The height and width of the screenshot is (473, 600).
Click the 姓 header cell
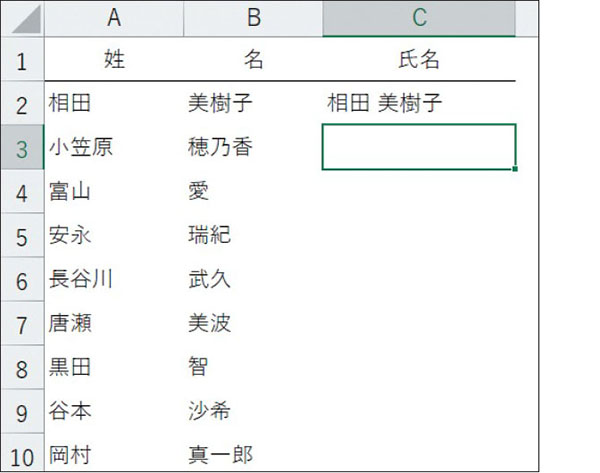pyautogui.click(x=114, y=59)
